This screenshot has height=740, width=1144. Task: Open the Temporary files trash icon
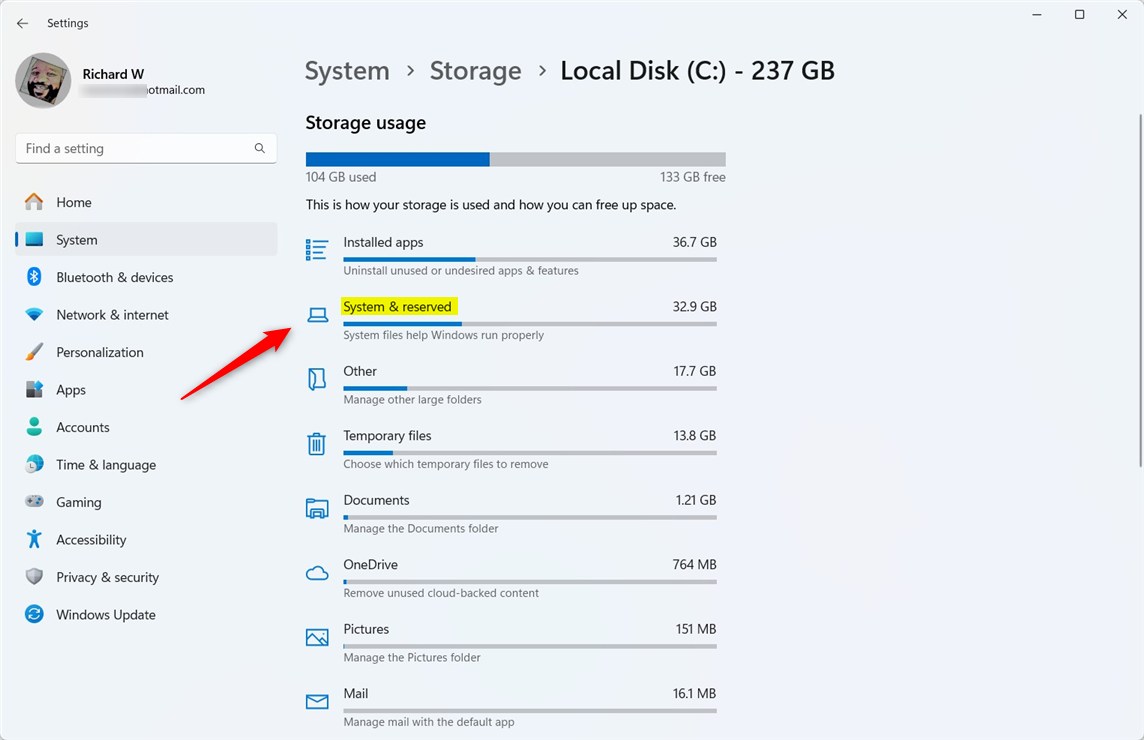click(x=317, y=443)
